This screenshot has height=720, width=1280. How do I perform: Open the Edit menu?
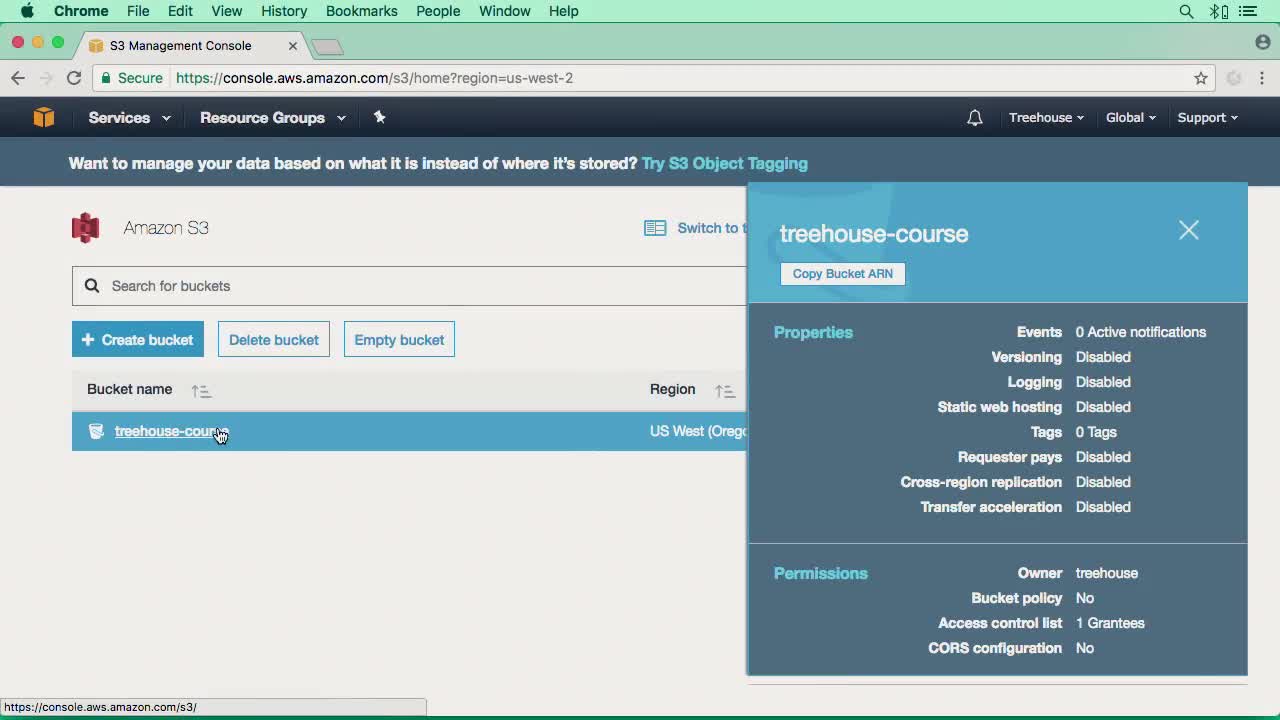pyautogui.click(x=180, y=11)
